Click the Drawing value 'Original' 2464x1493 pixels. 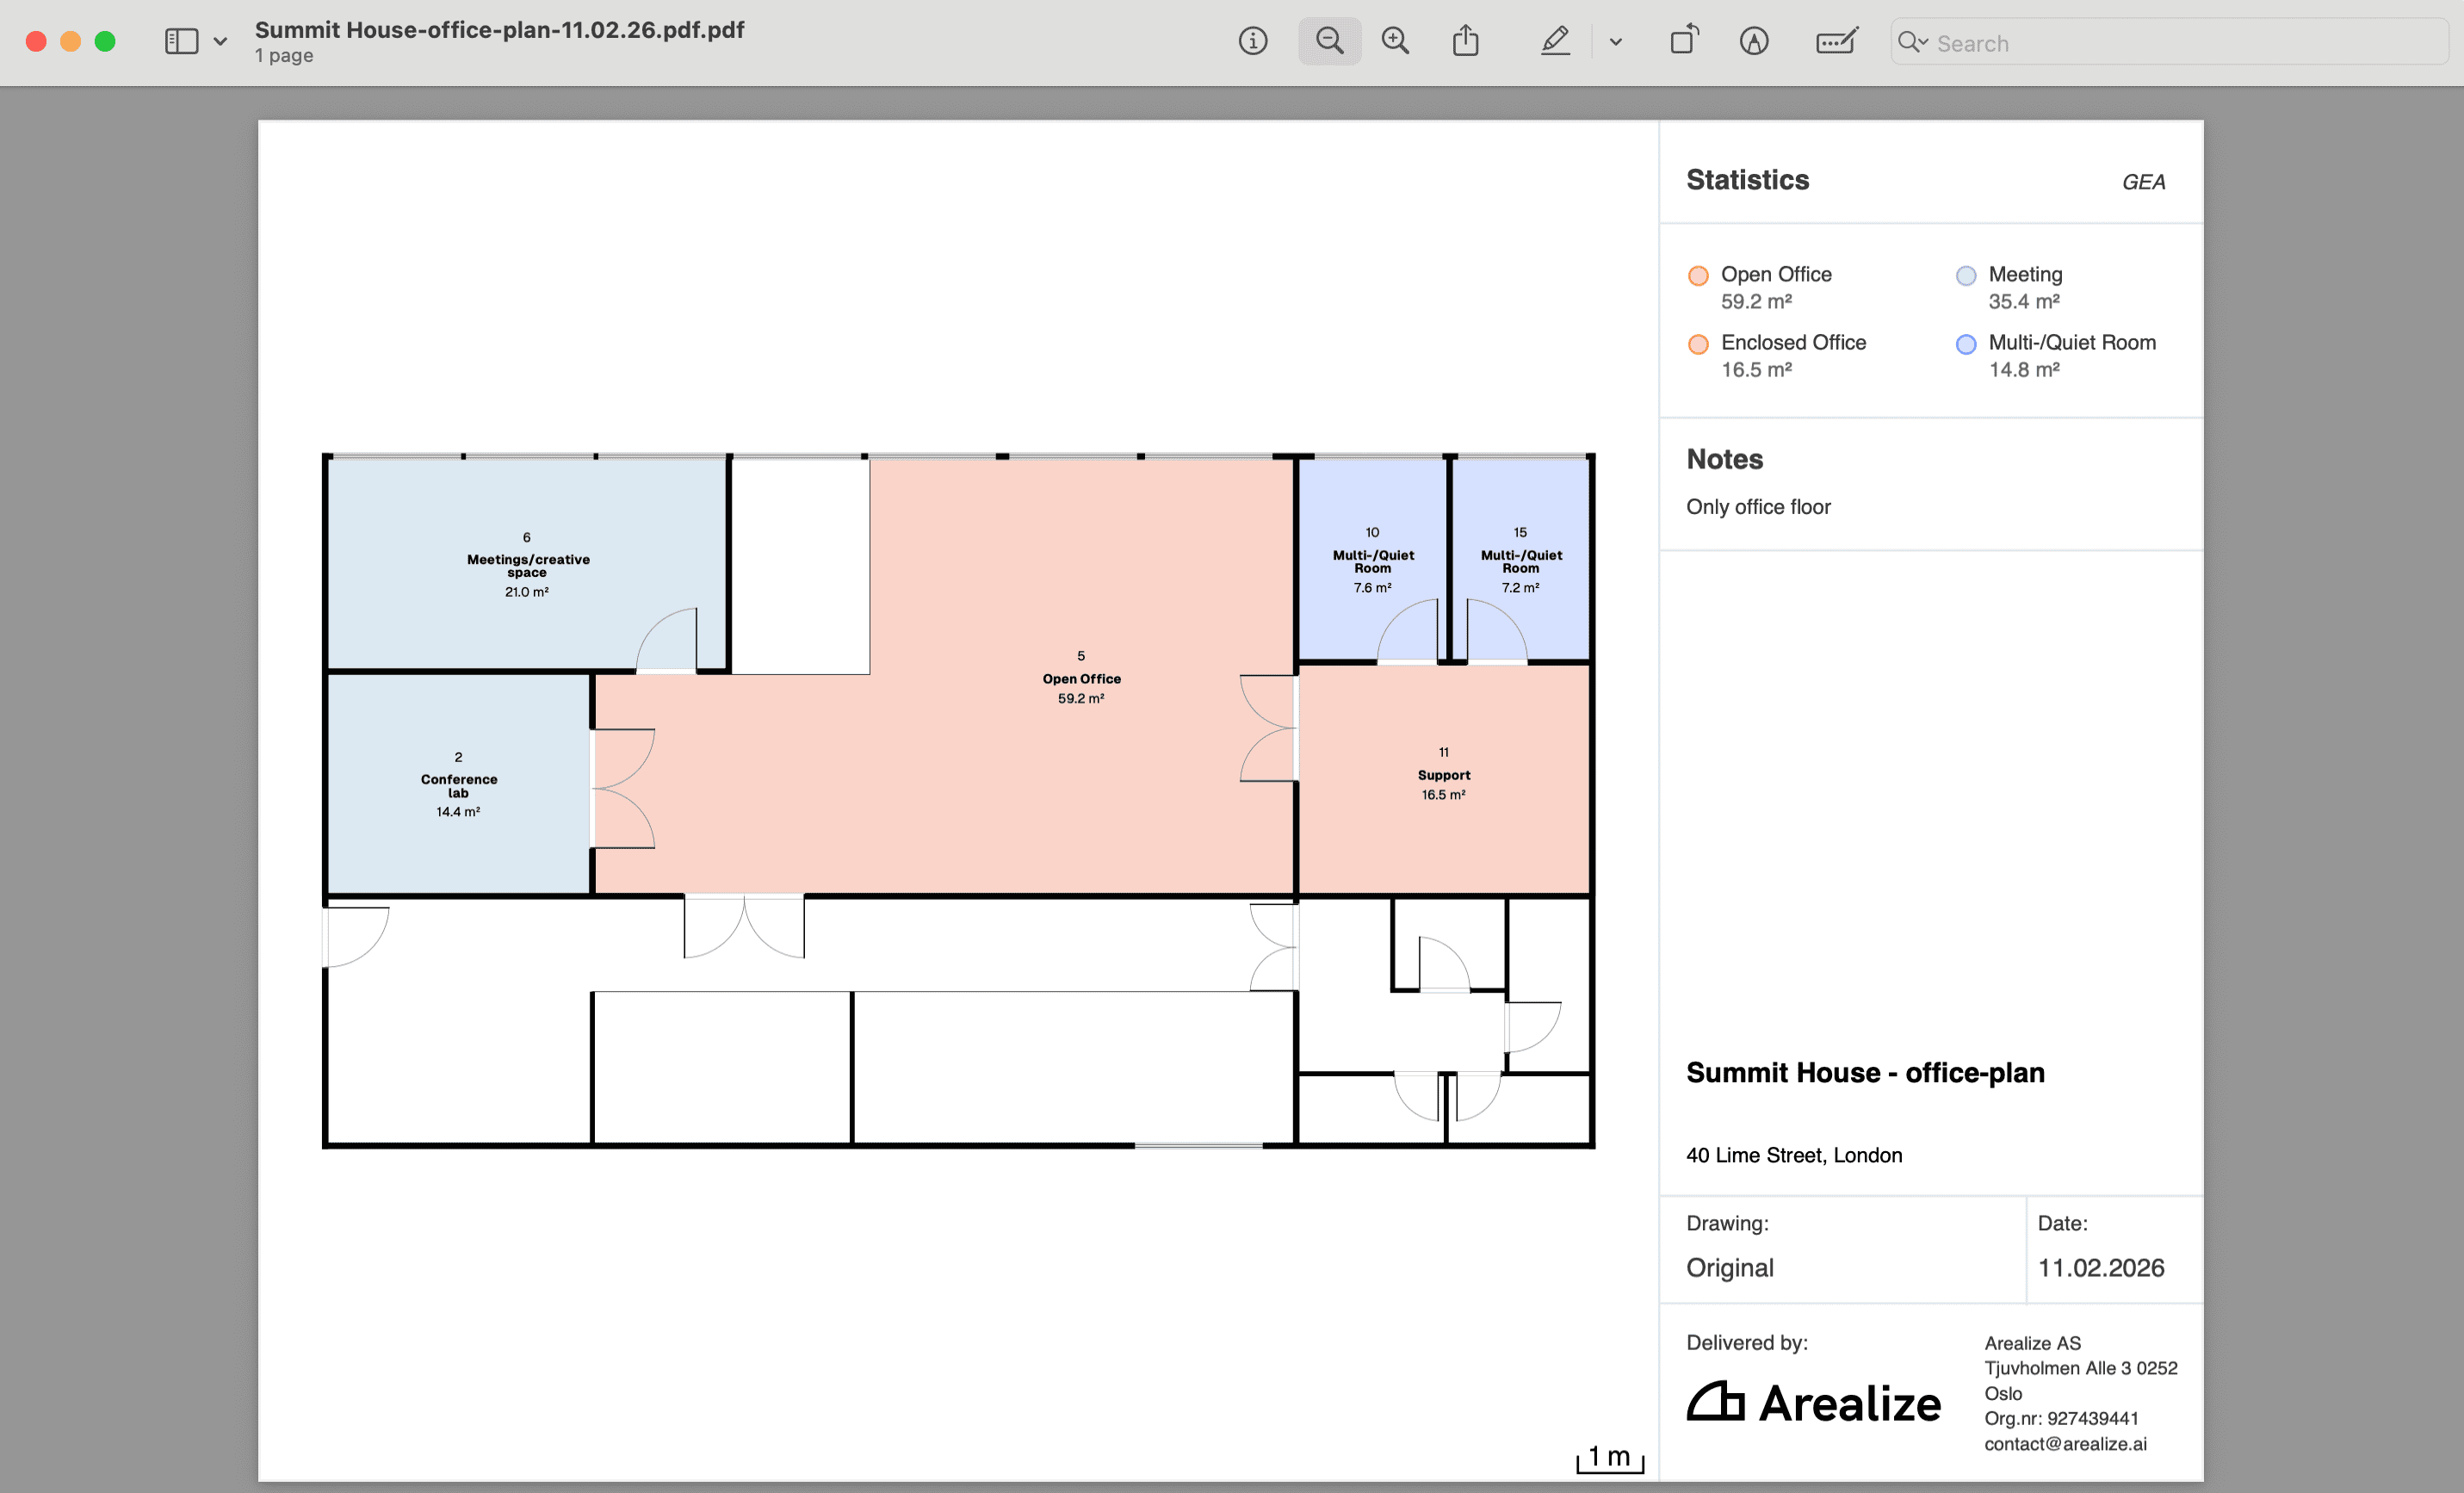click(x=1730, y=1268)
